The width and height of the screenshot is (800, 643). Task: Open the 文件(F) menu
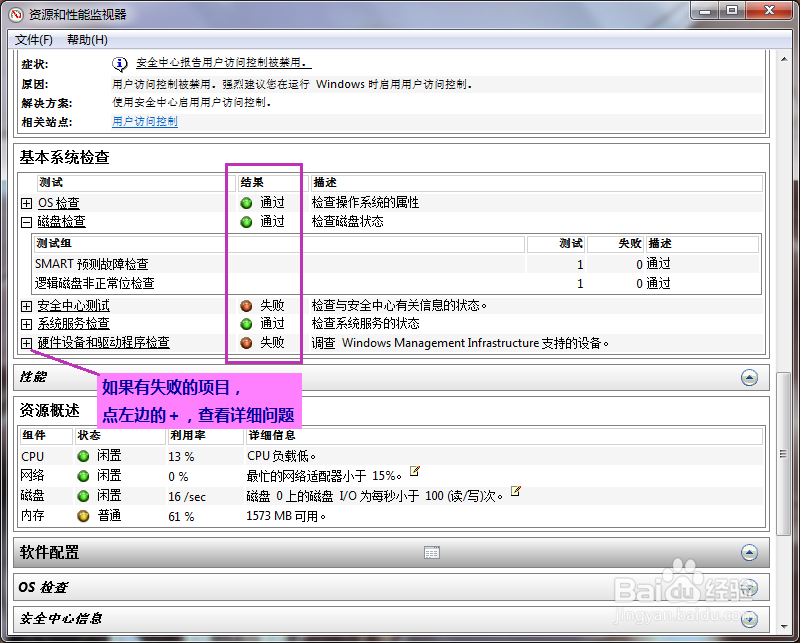click(x=33, y=40)
